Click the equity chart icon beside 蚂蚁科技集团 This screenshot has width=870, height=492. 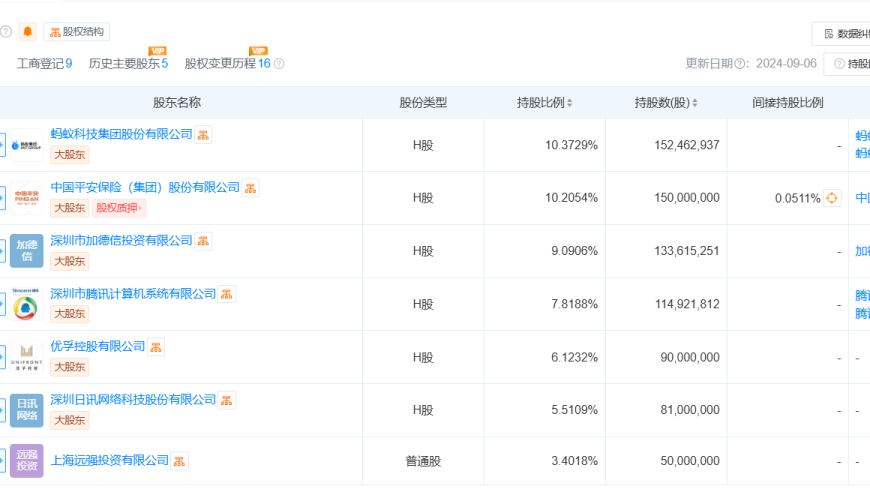click(x=203, y=135)
